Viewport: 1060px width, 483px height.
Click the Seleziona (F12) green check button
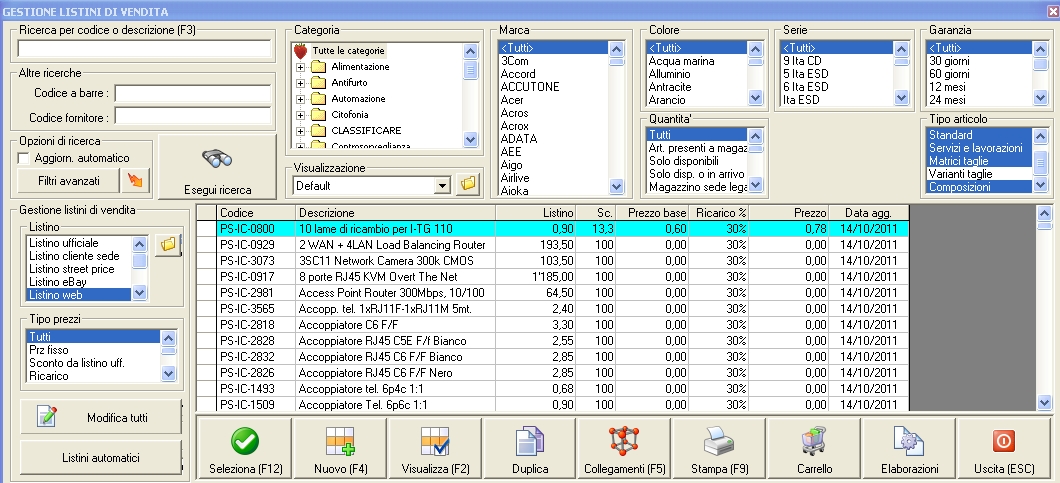click(245, 449)
